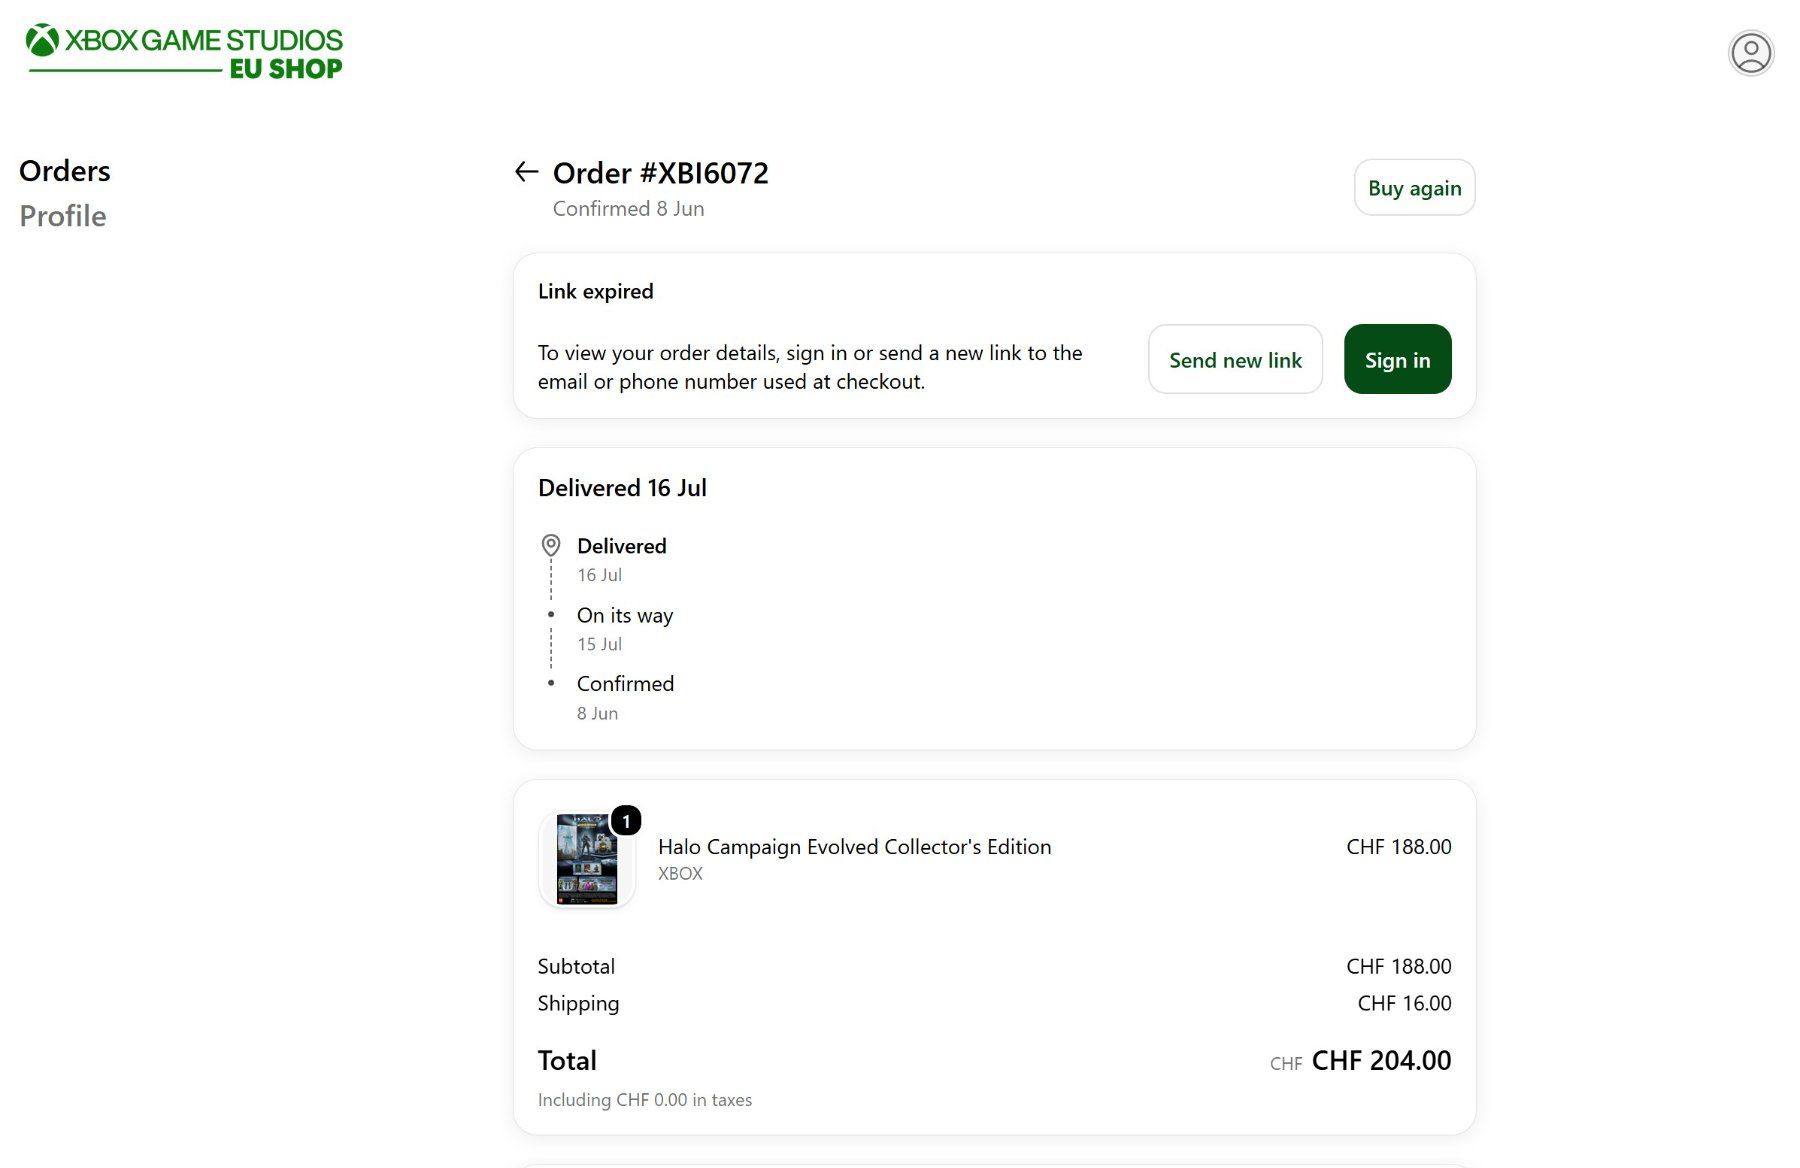This screenshot has height=1168, width=1800.
Task: Select the Delivered tracking step label
Action: click(621, 546)
